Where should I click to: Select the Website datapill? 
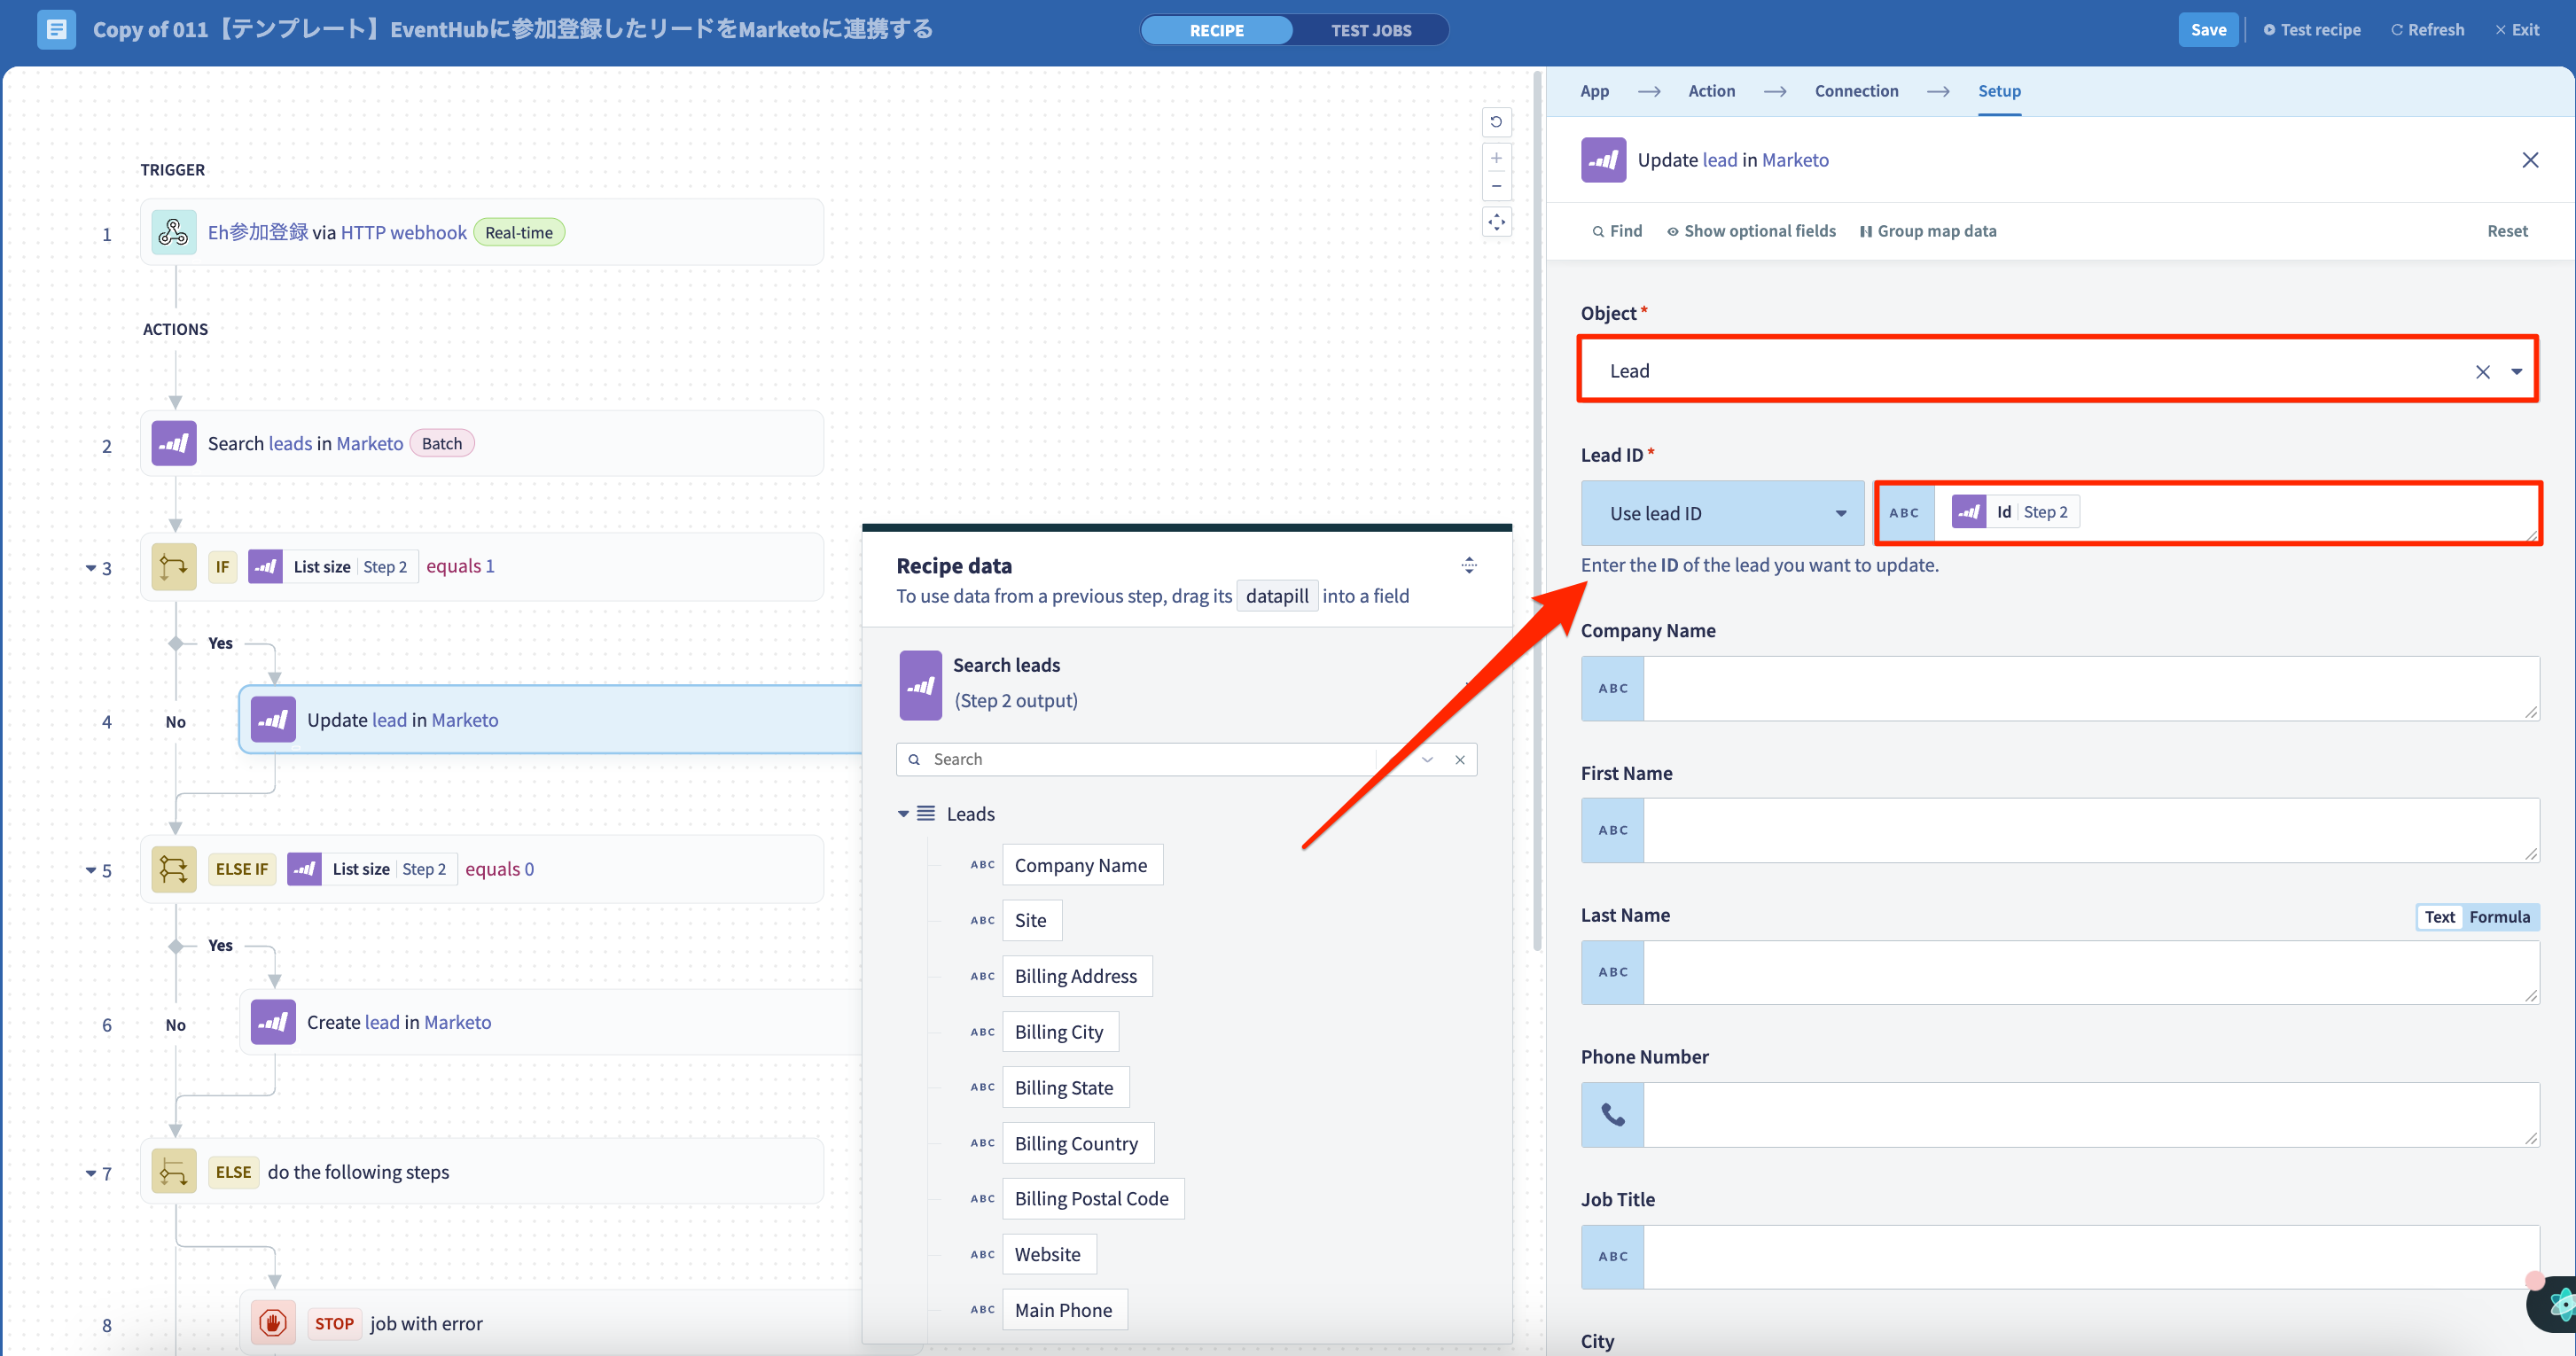pos(1049,1254)
